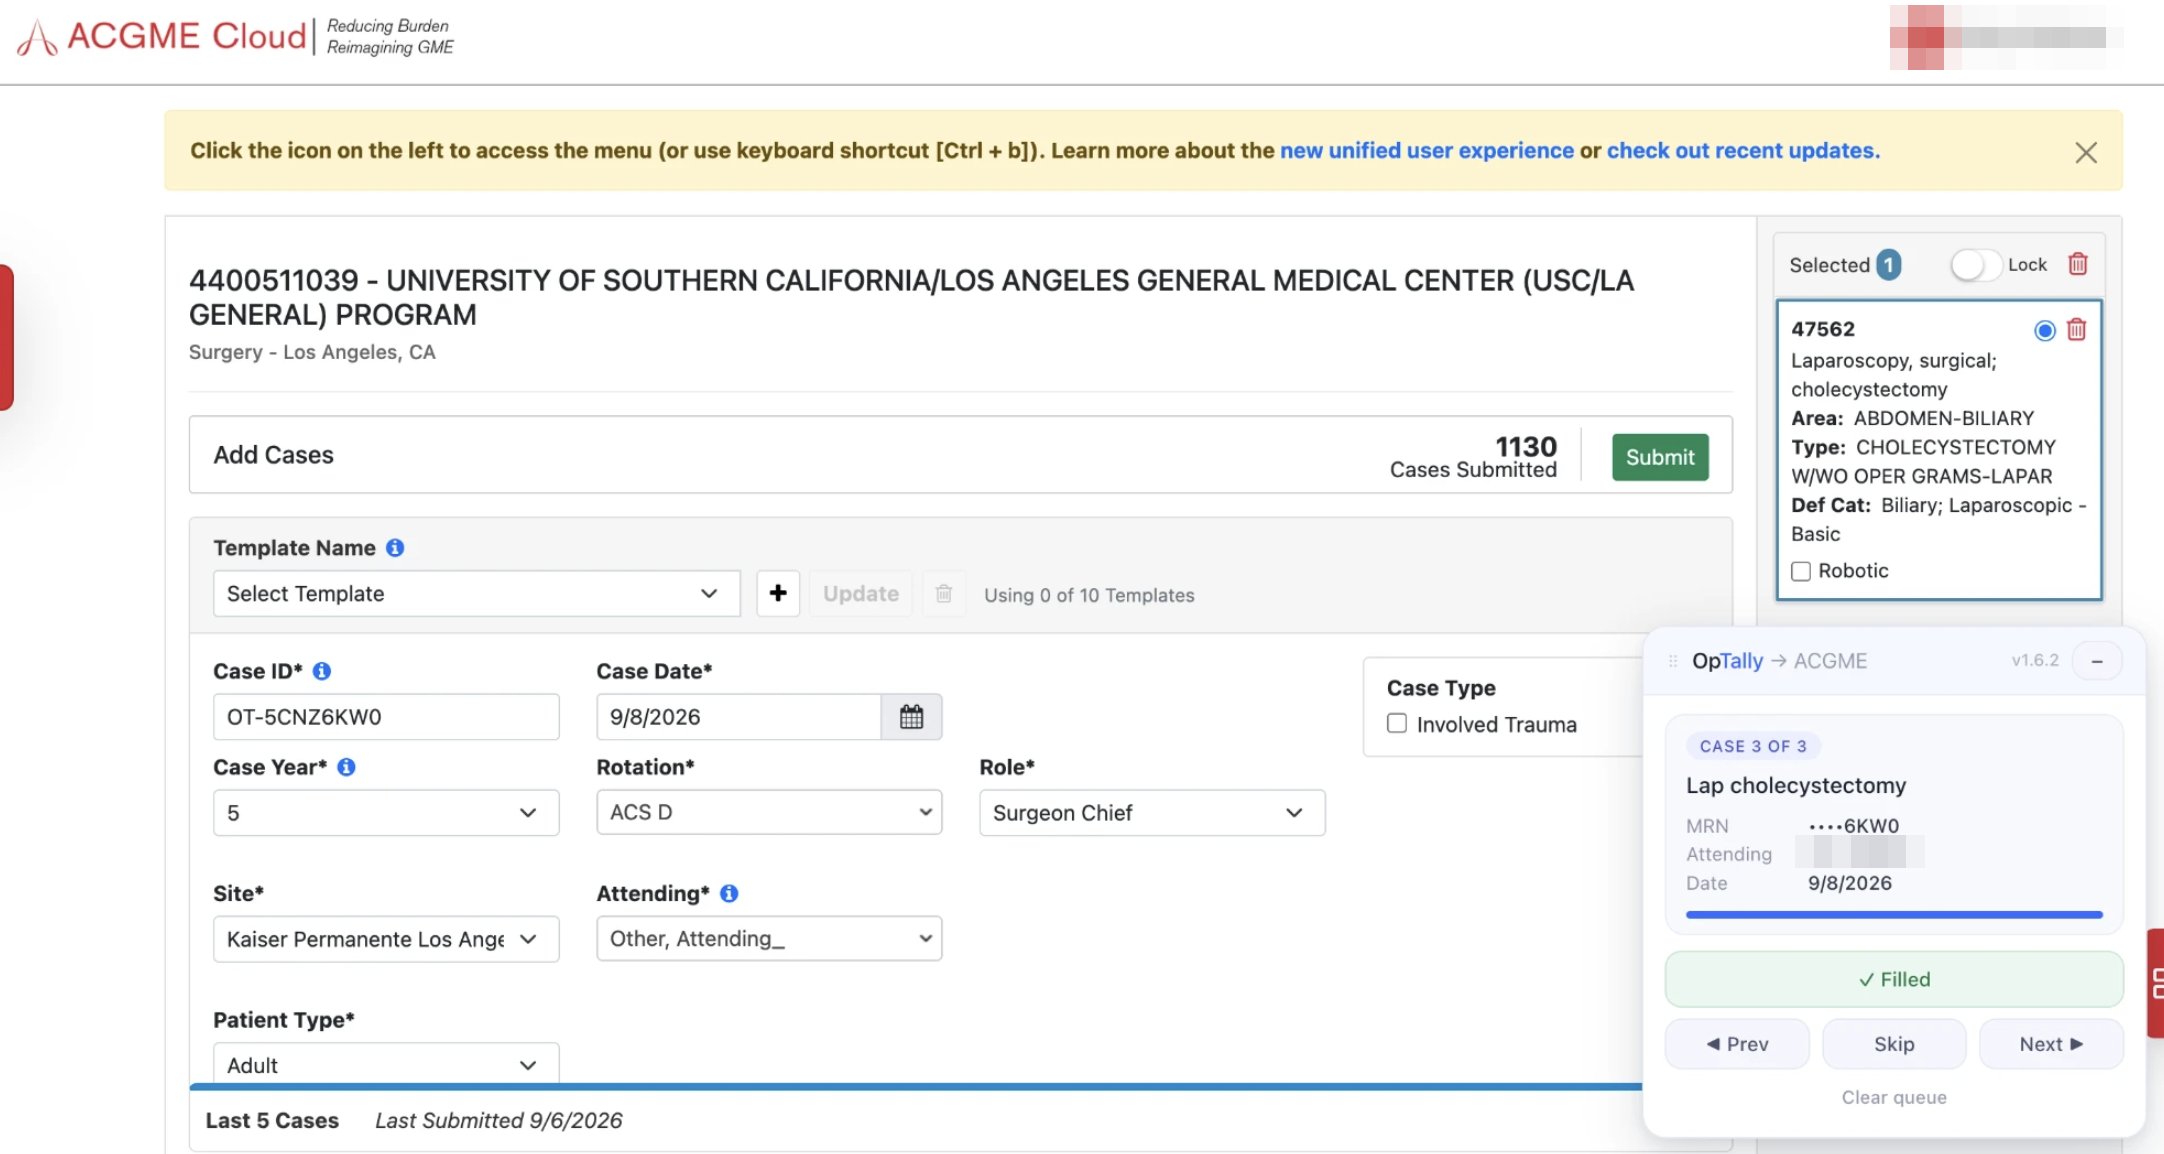The width and height of the screenshot is (2164, 1154).
Task: Click the ACGME Cloud logo
Action: (x=235, y=37)
